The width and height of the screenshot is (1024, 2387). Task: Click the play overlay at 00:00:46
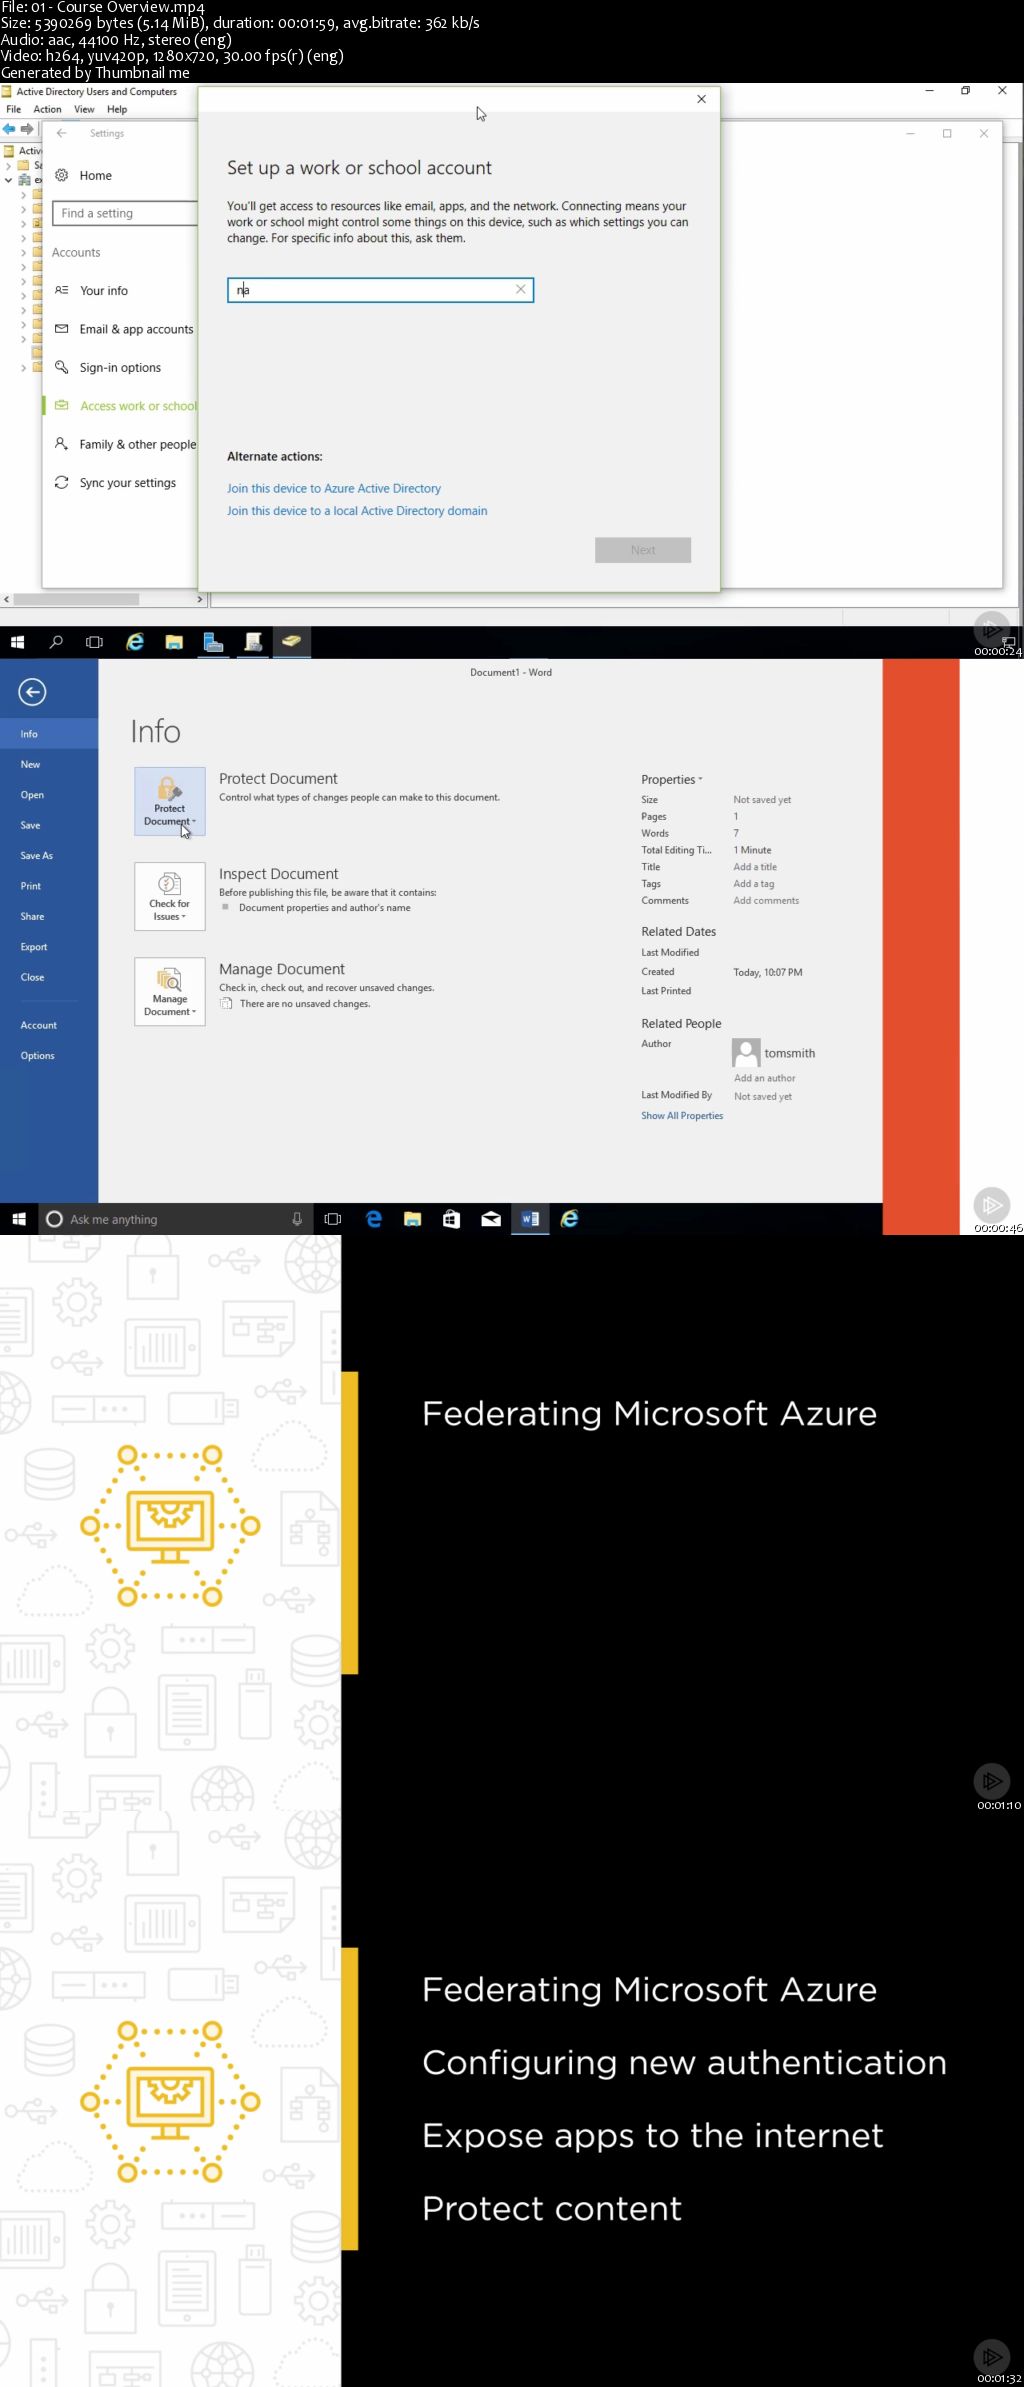pyautogui.click(x=992, y=1204)
